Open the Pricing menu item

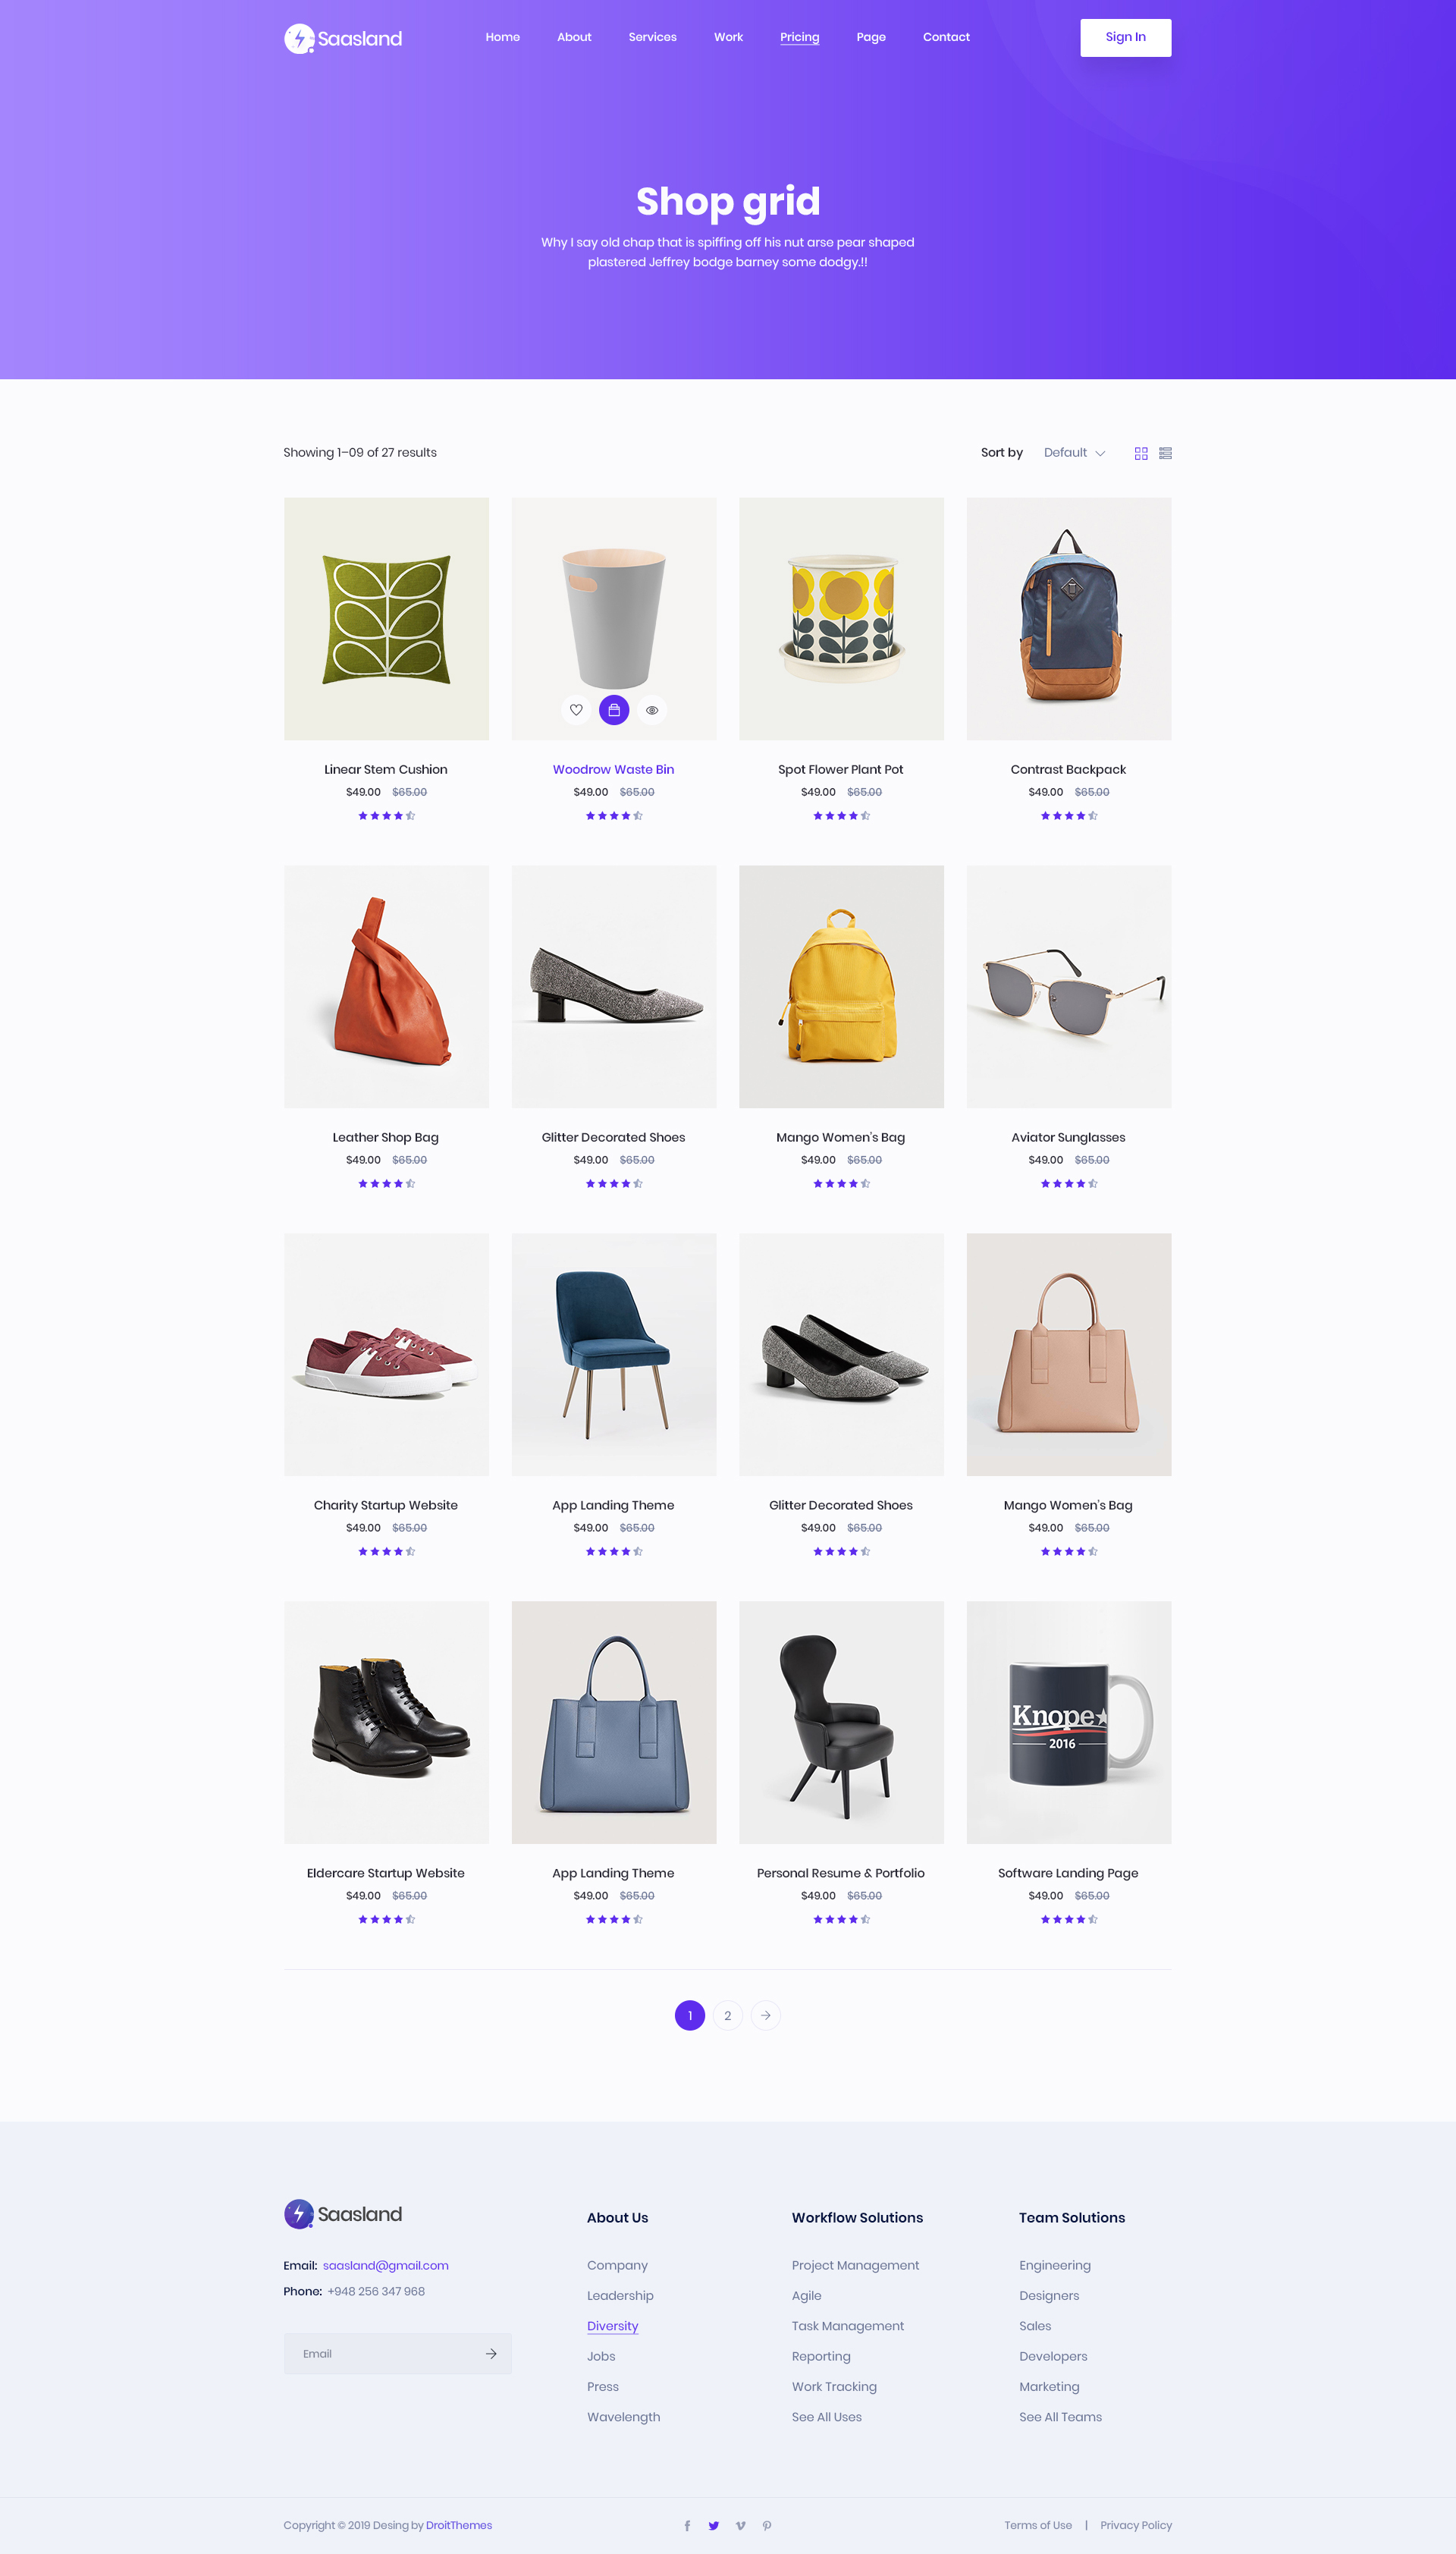(800, 37)
